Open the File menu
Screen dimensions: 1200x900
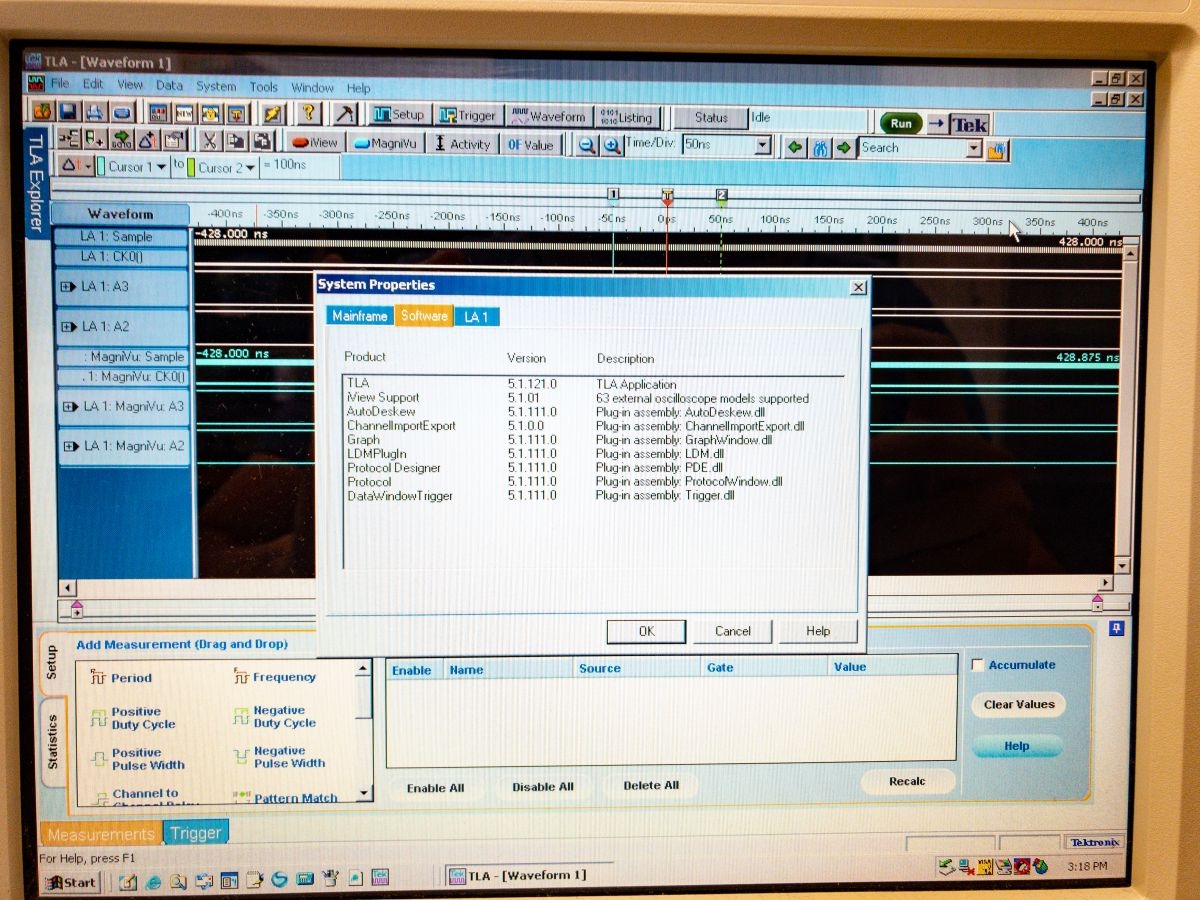click(x=60, y=84)
